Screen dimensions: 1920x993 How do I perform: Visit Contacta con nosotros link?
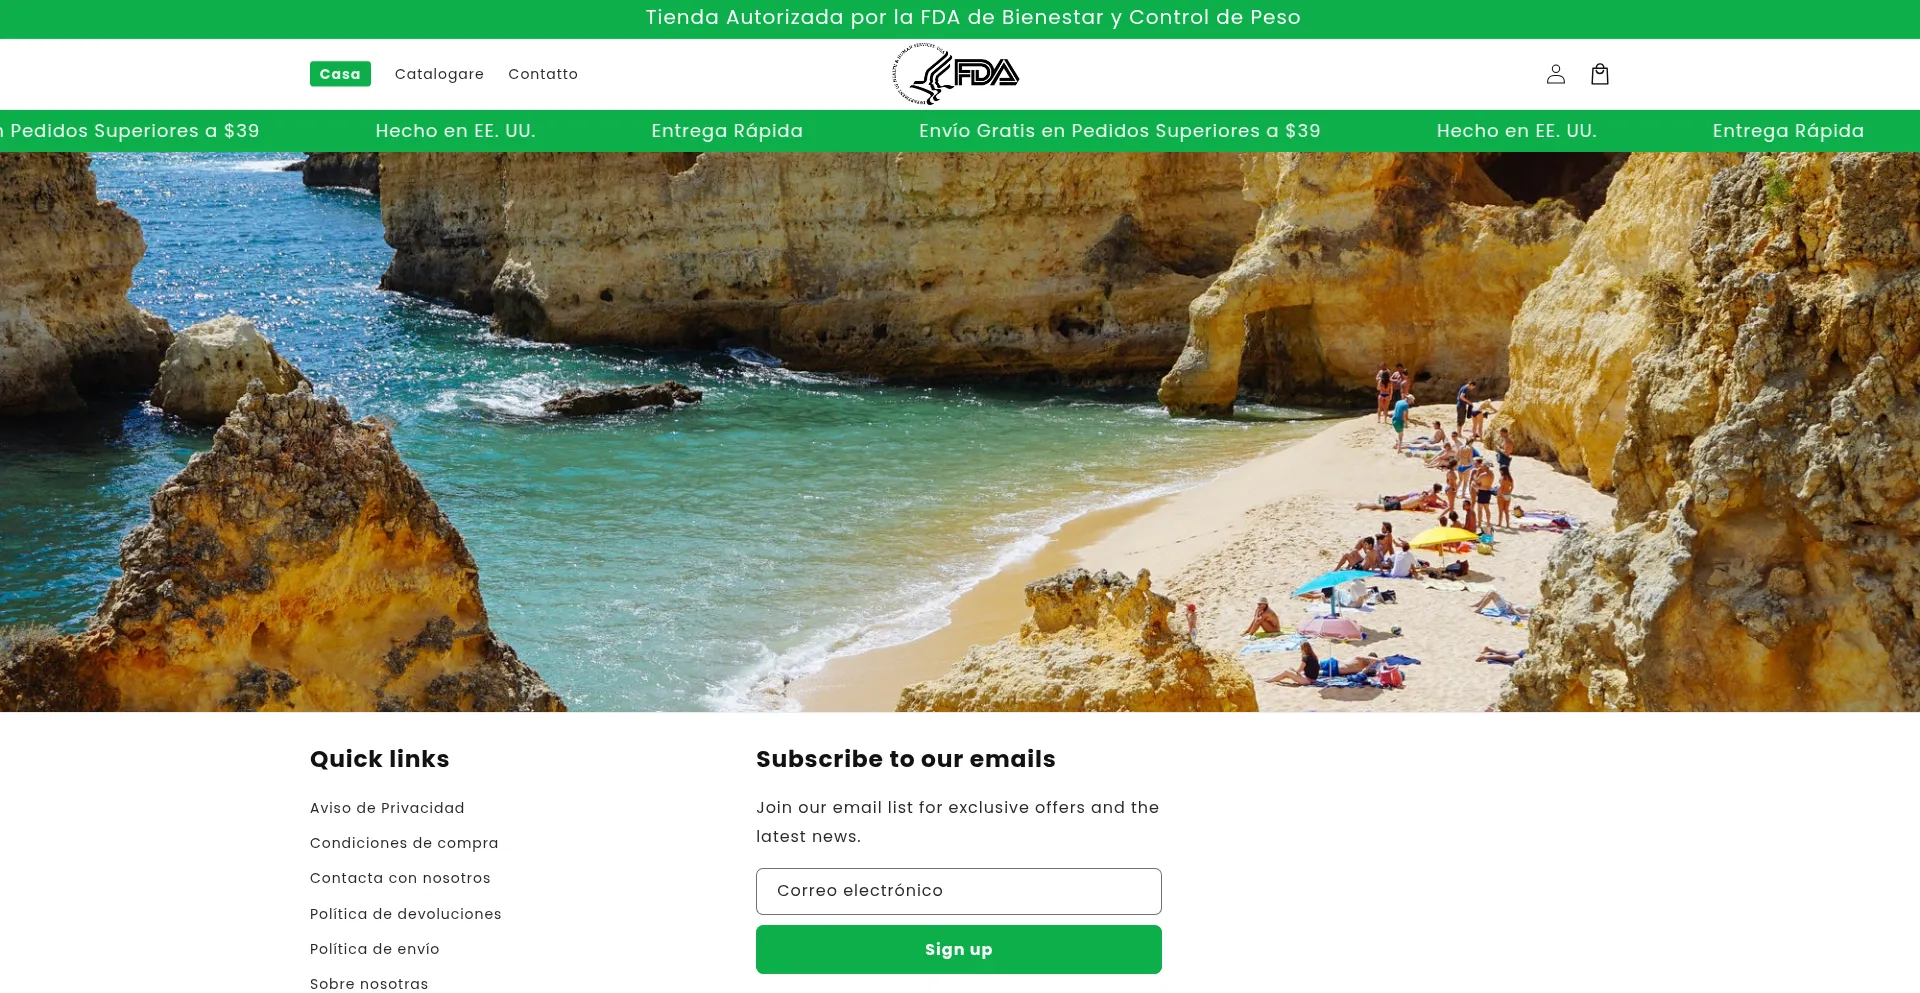click(x=400, y=878)
